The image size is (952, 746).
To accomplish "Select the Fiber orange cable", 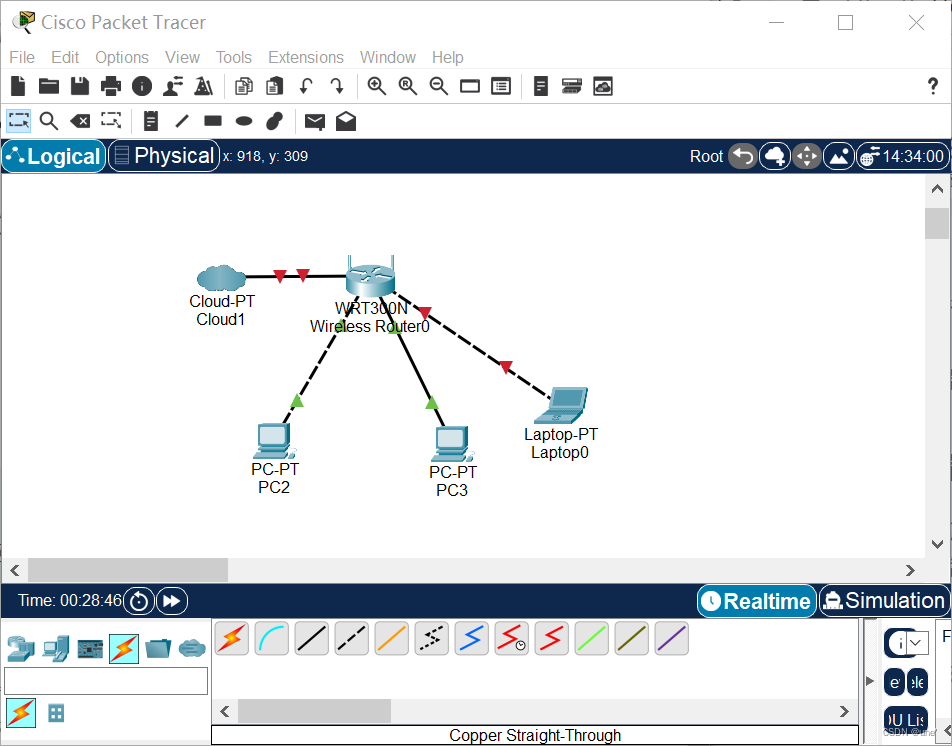I will click(x=392, y=639).
